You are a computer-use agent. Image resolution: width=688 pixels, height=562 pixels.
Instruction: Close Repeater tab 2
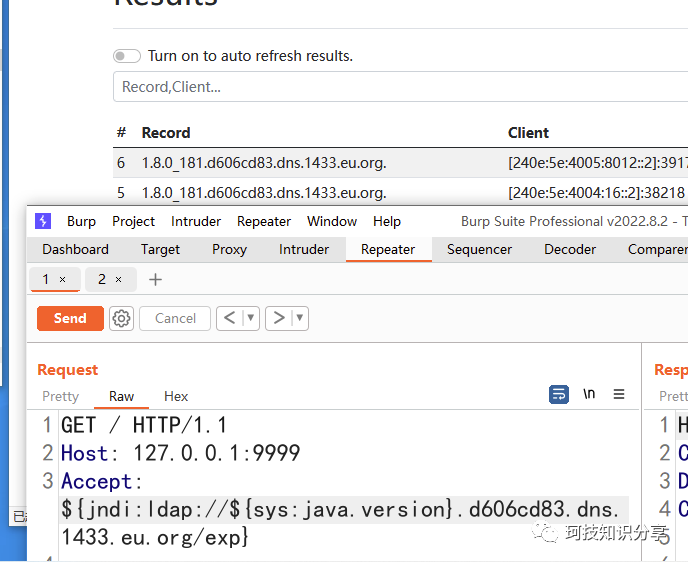118,279
